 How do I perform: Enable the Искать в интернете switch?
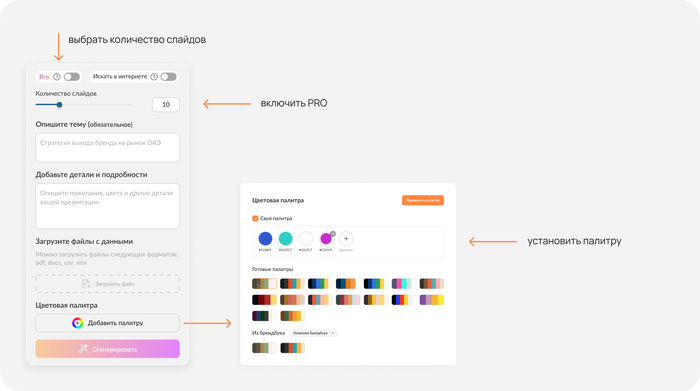pyautogui.click(x=168, y=77)
